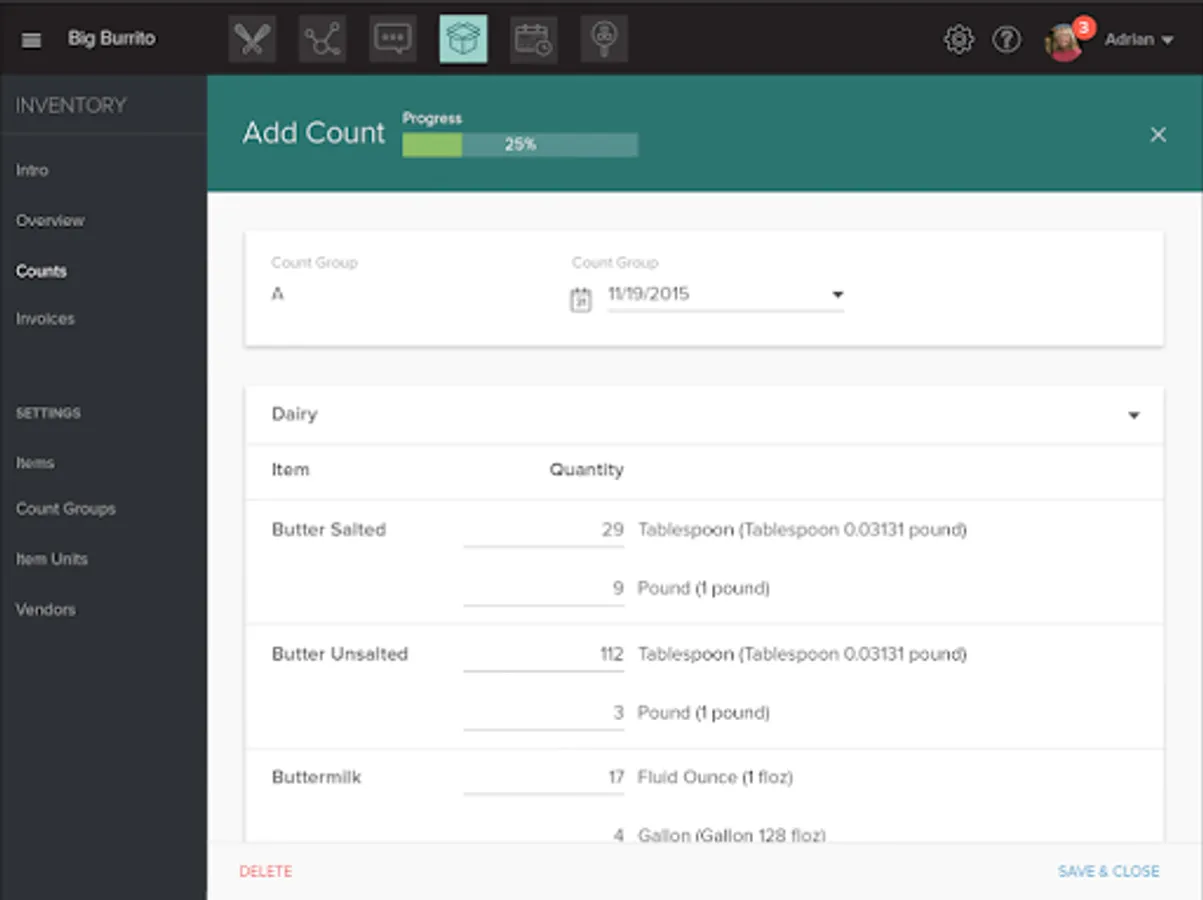Open Item Units in sidebar
This screenshot has height=900, width=1203.
[52, 559]
